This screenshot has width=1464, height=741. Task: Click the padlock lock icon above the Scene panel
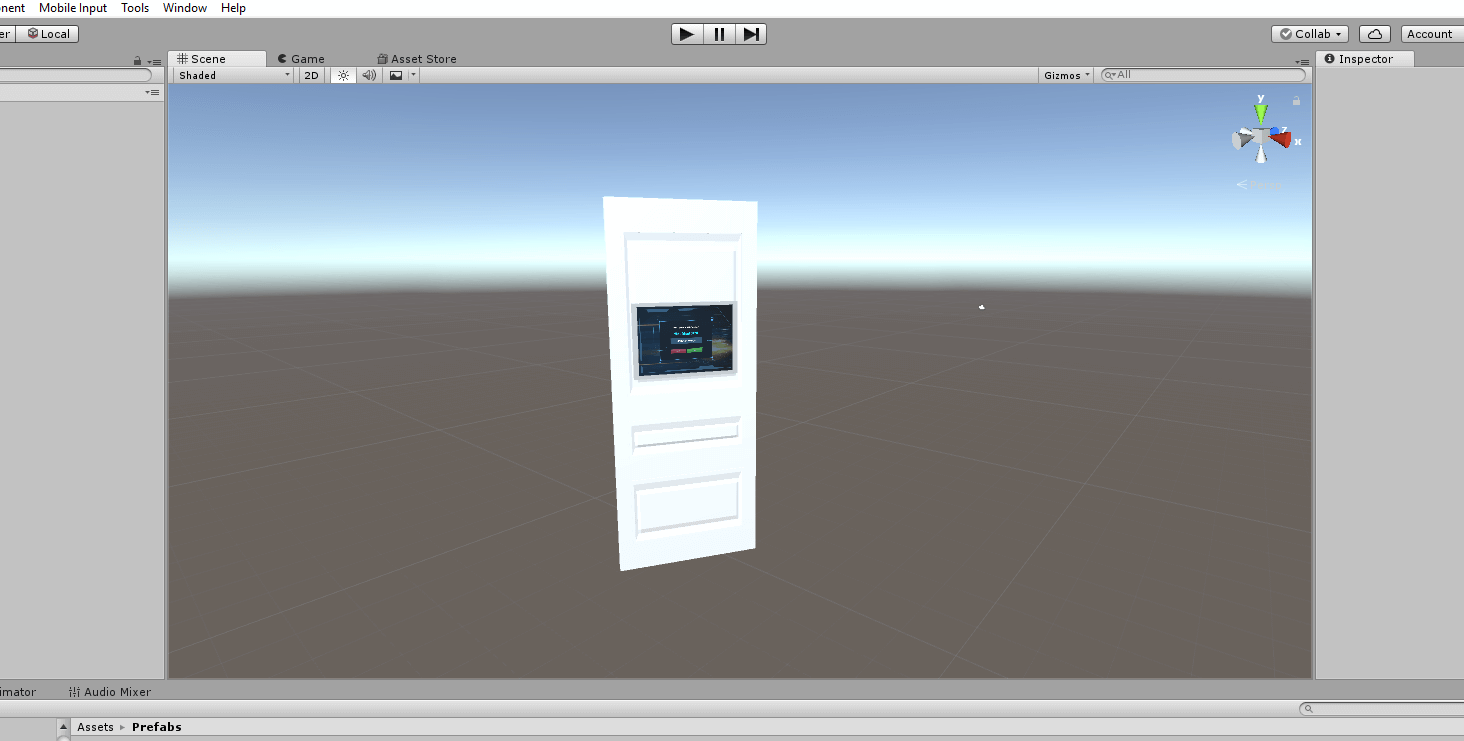(x=137, y=61)
